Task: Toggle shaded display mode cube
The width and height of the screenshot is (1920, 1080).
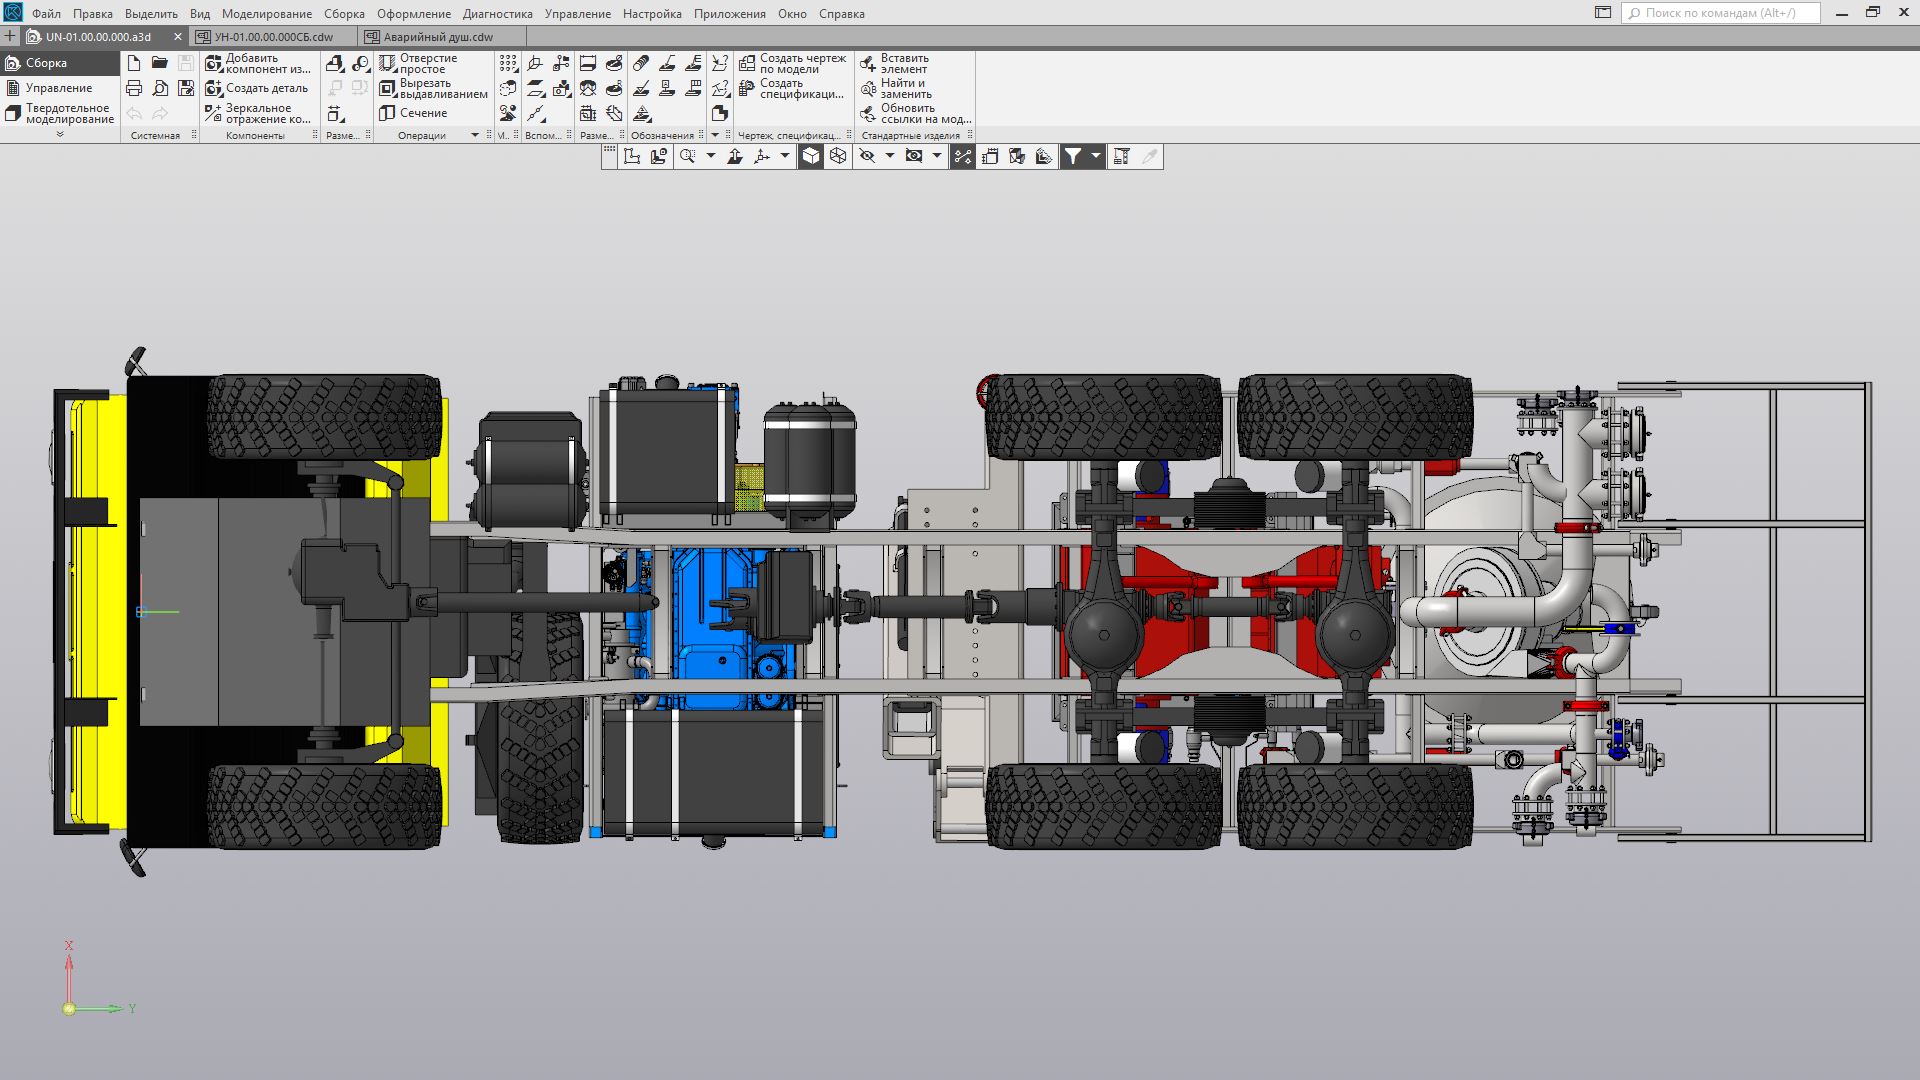Action: [811, 157]
